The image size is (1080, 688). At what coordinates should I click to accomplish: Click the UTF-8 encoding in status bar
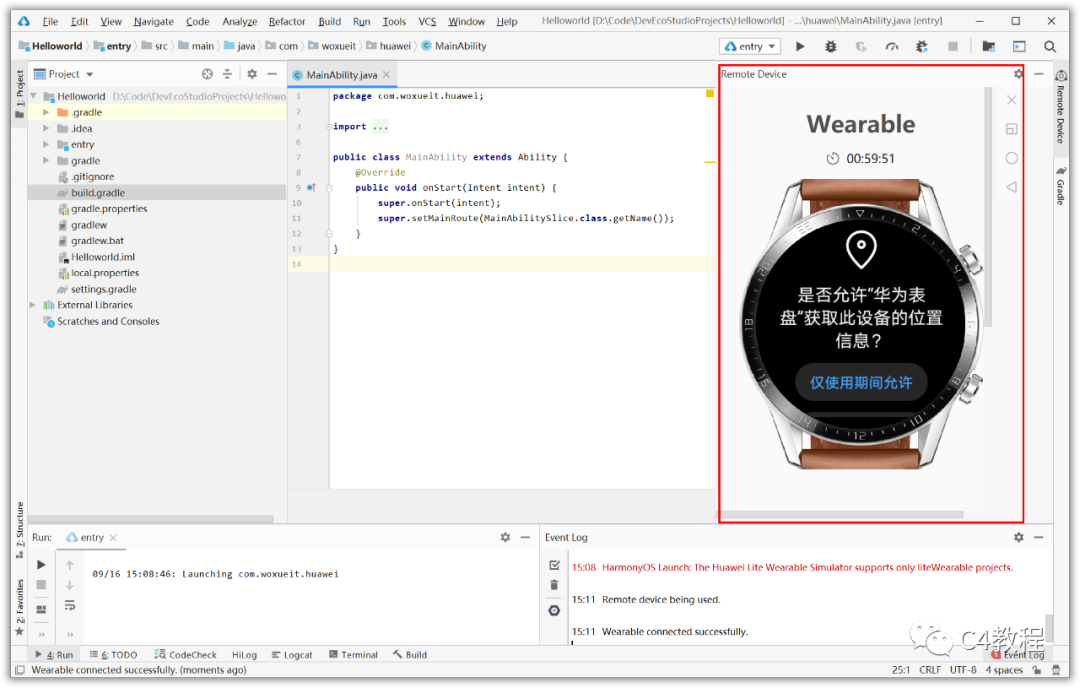(963, 670)
